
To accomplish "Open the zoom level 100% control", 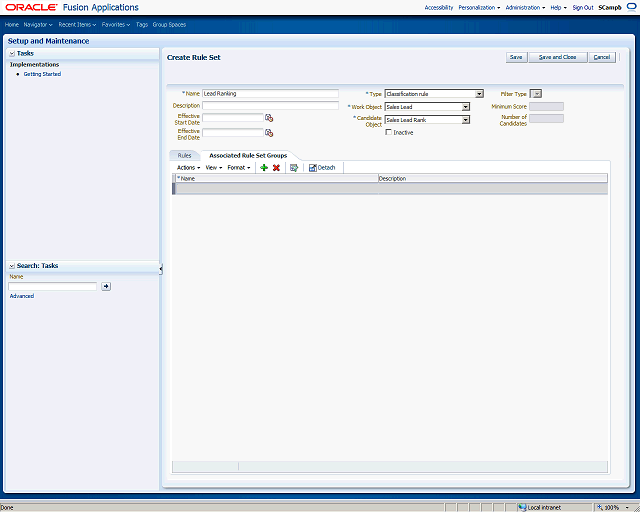I will (613, 508).
